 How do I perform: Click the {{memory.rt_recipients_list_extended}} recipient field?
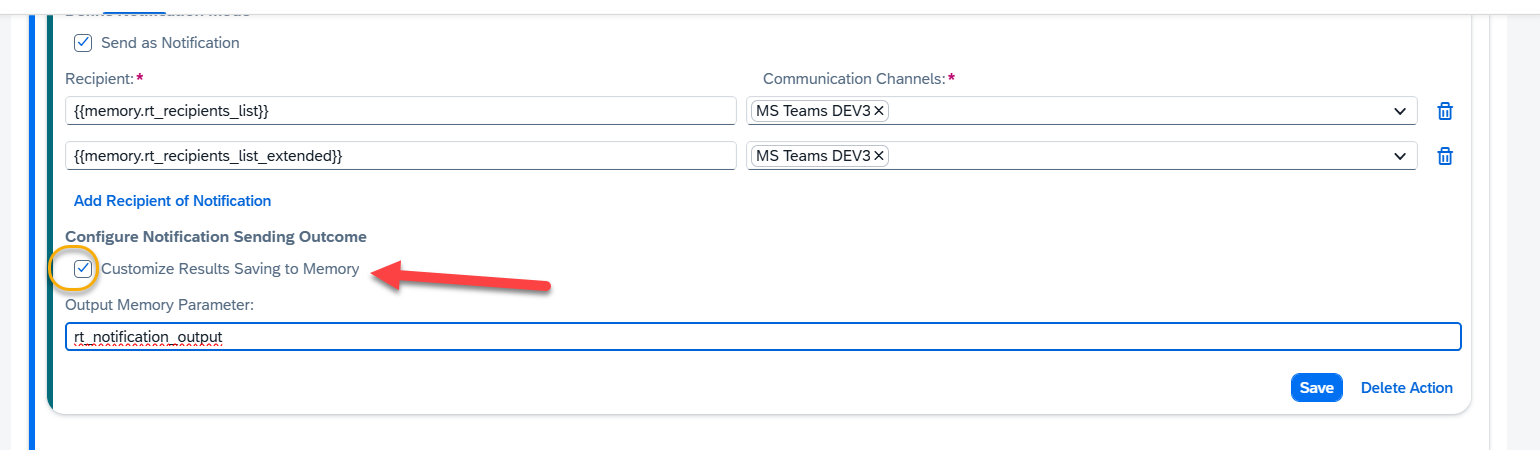(400, 156)
